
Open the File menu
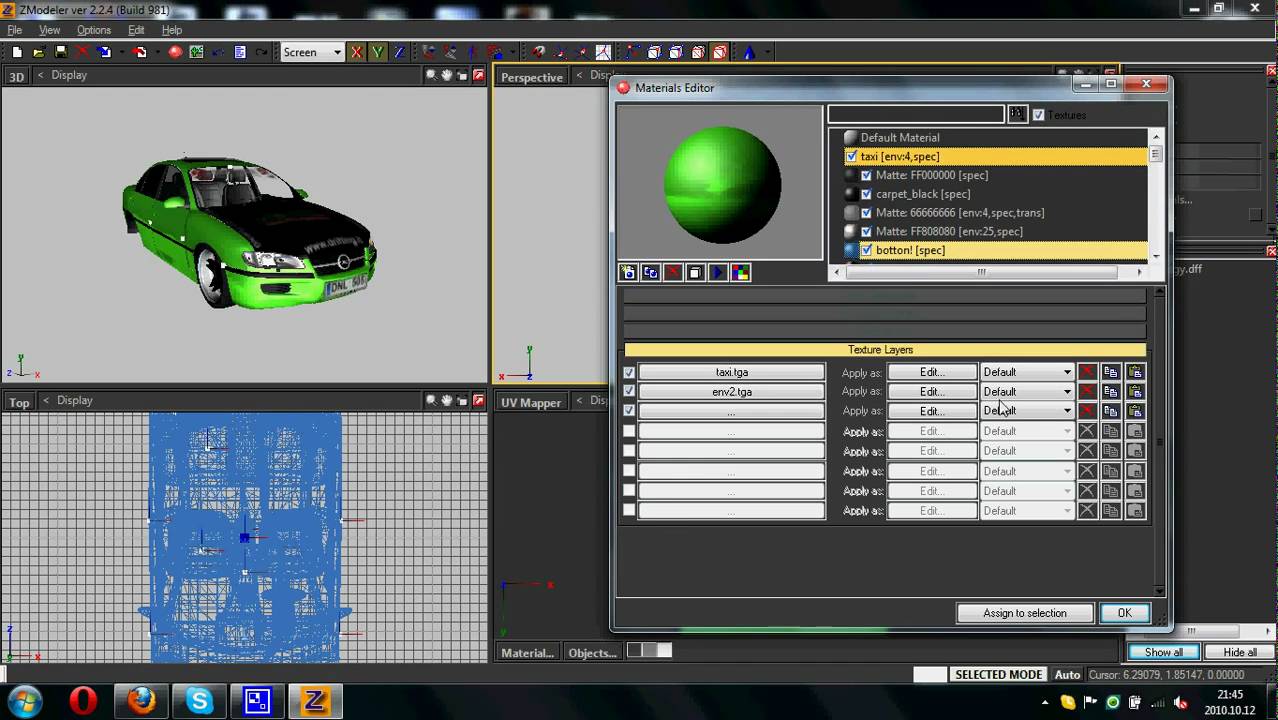click(14, 30)
